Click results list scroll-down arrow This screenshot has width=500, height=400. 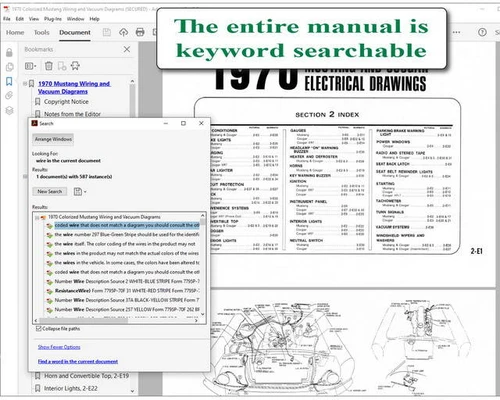(x=202, y=314)
